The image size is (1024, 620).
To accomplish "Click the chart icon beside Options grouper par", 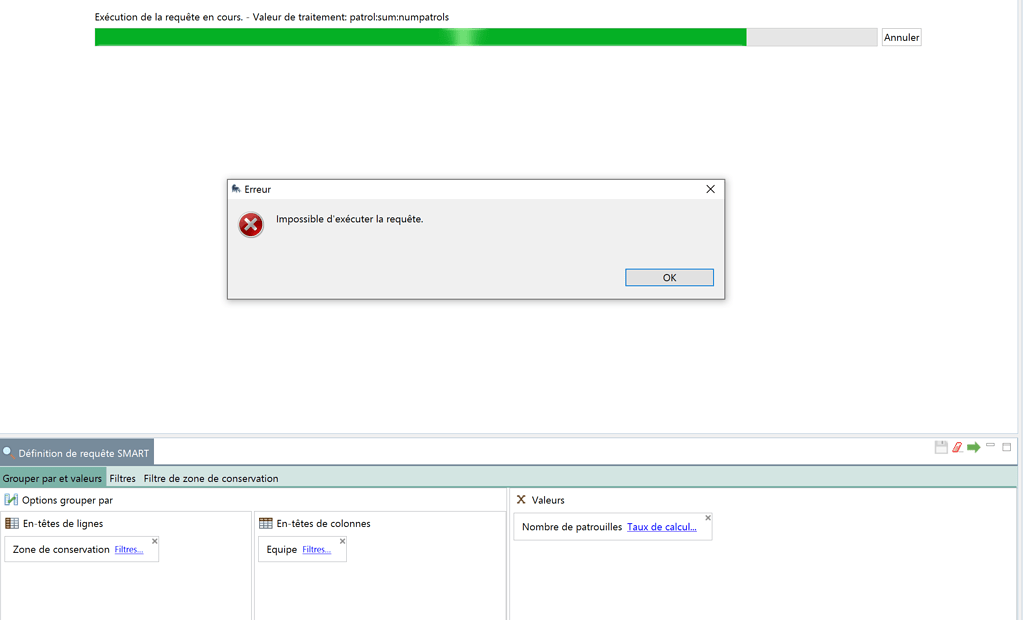I will coord(11,500).
